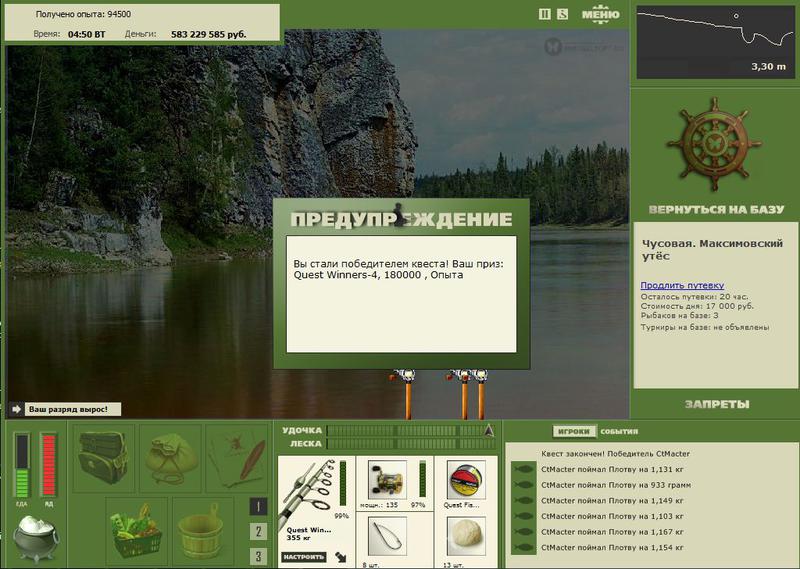Click 'Турниры на базе: не объявлены' text
This screenshot has height=569, width=800.
[x=705, y=327]
